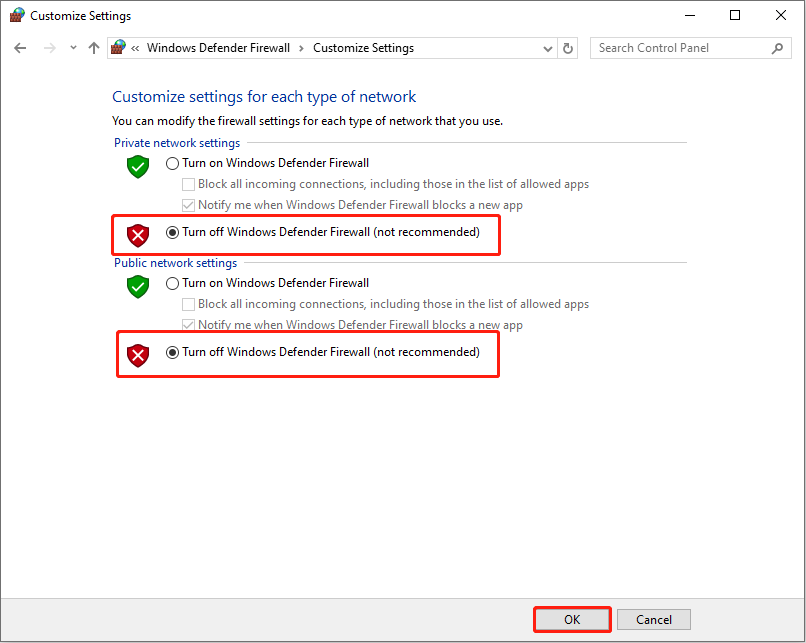Viewport: 806px width, 643px height.
Task: Click the Private network settings heading
Action: (x=177, y=143)
